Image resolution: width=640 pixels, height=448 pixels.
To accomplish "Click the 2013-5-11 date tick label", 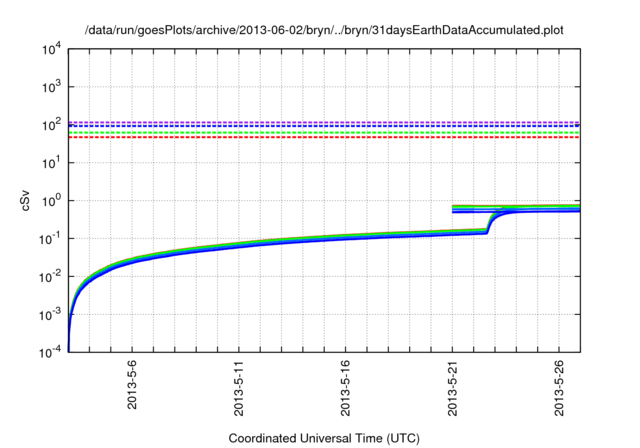I will pyautogui.click(x=239, y=388).
